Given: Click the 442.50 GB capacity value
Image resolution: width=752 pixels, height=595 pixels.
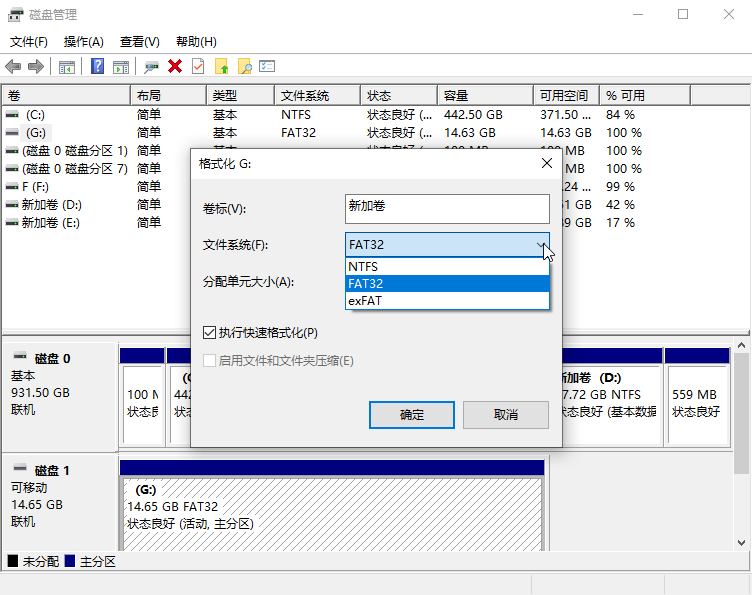Looking at the screenshot, I should (x=473, y=115).
